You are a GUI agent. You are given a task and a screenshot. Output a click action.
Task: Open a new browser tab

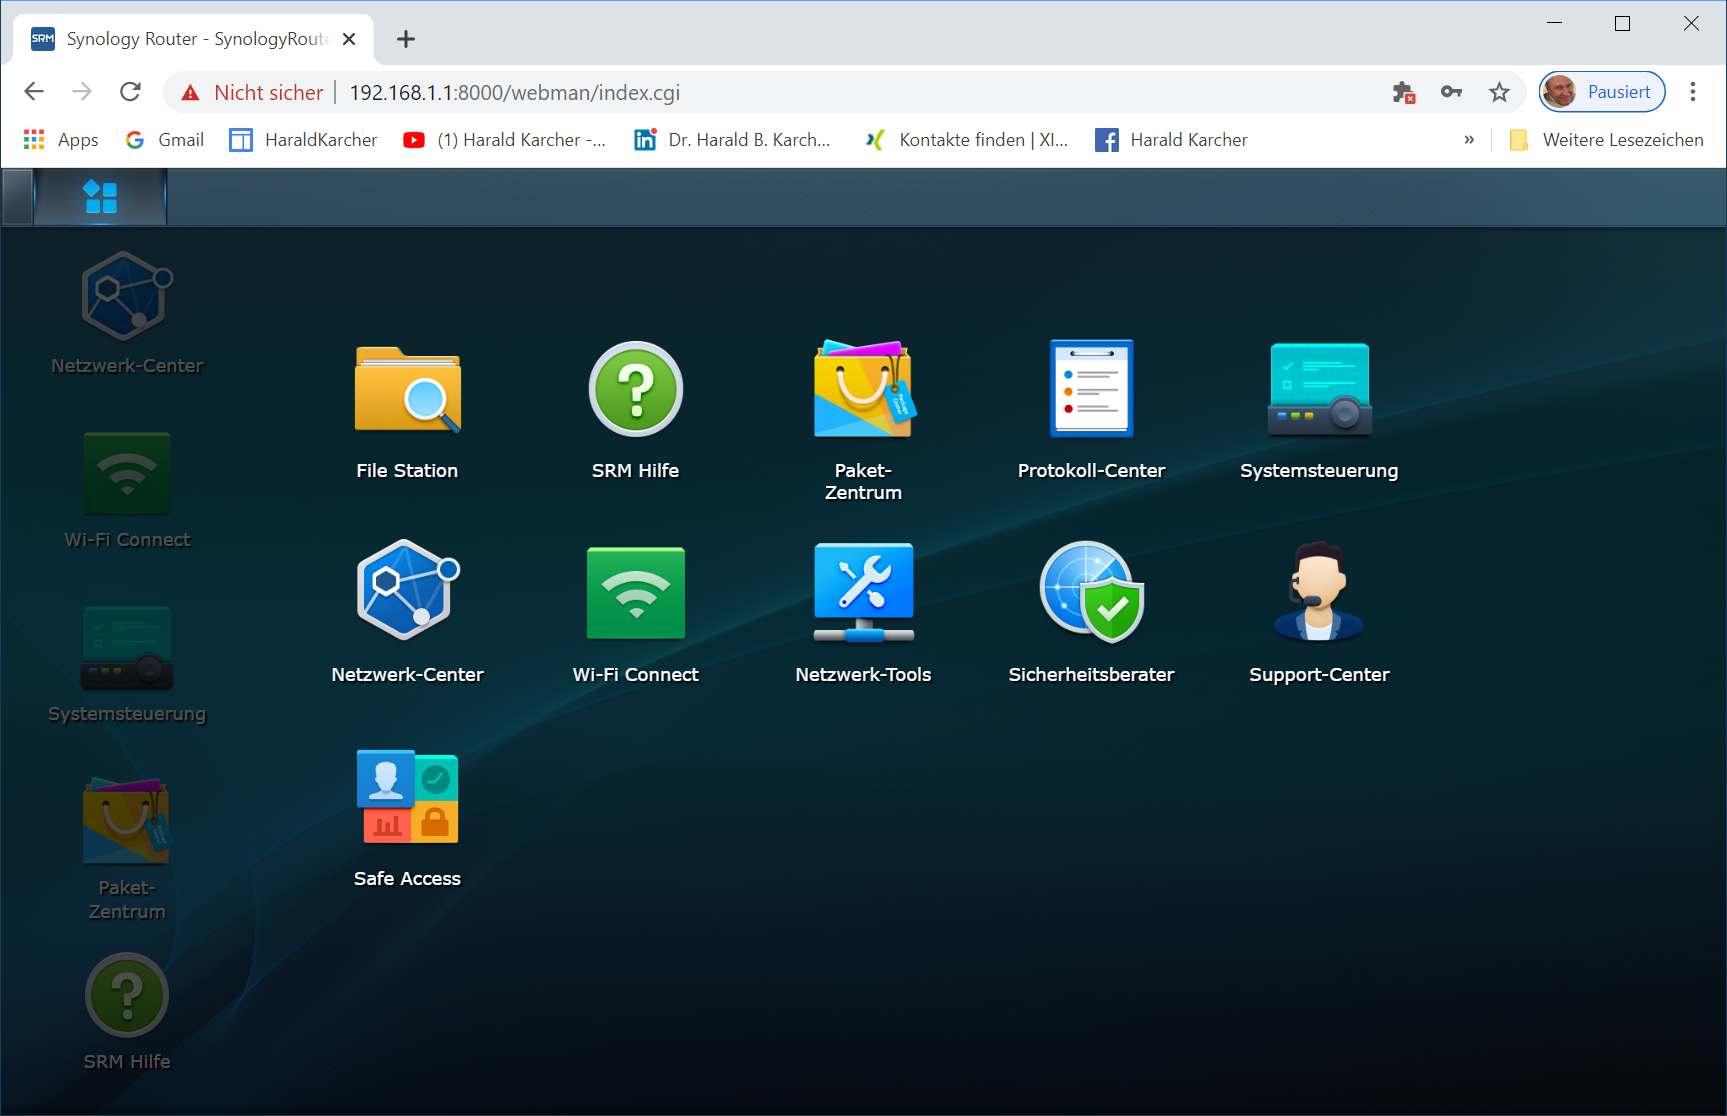pyautogui.click(x=405, y=39)
